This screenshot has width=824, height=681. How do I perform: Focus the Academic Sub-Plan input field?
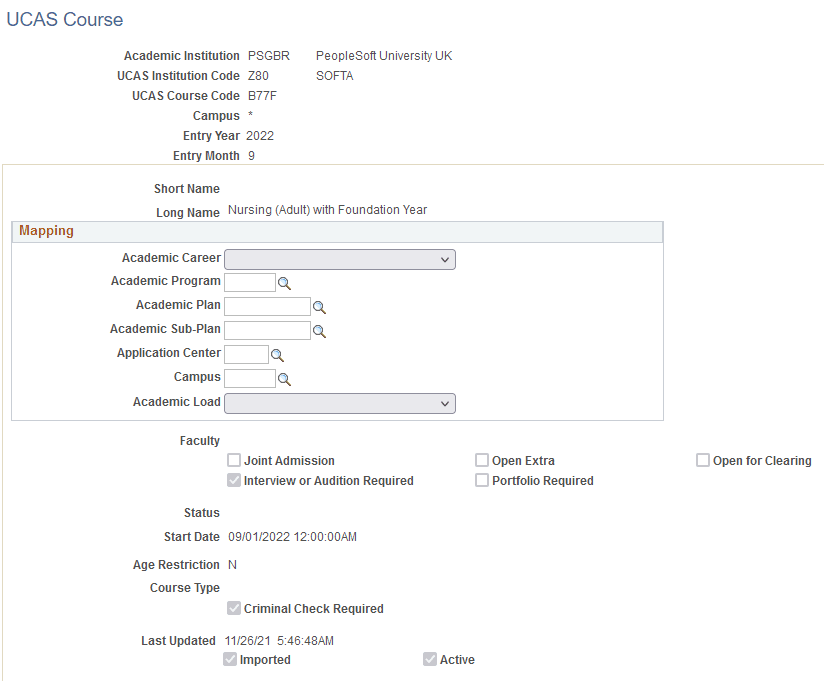coord(267,331)
